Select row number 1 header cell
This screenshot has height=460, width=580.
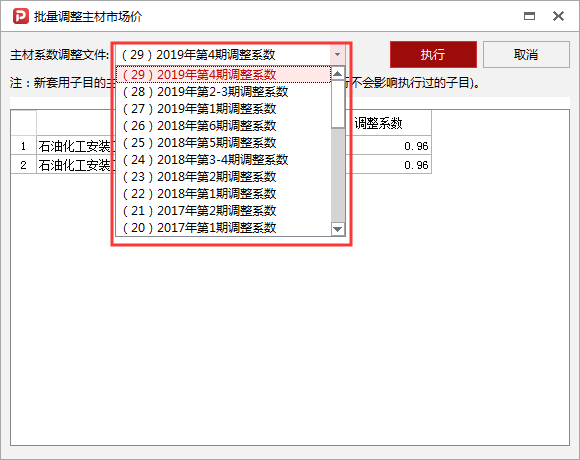(x=23, y=146)
